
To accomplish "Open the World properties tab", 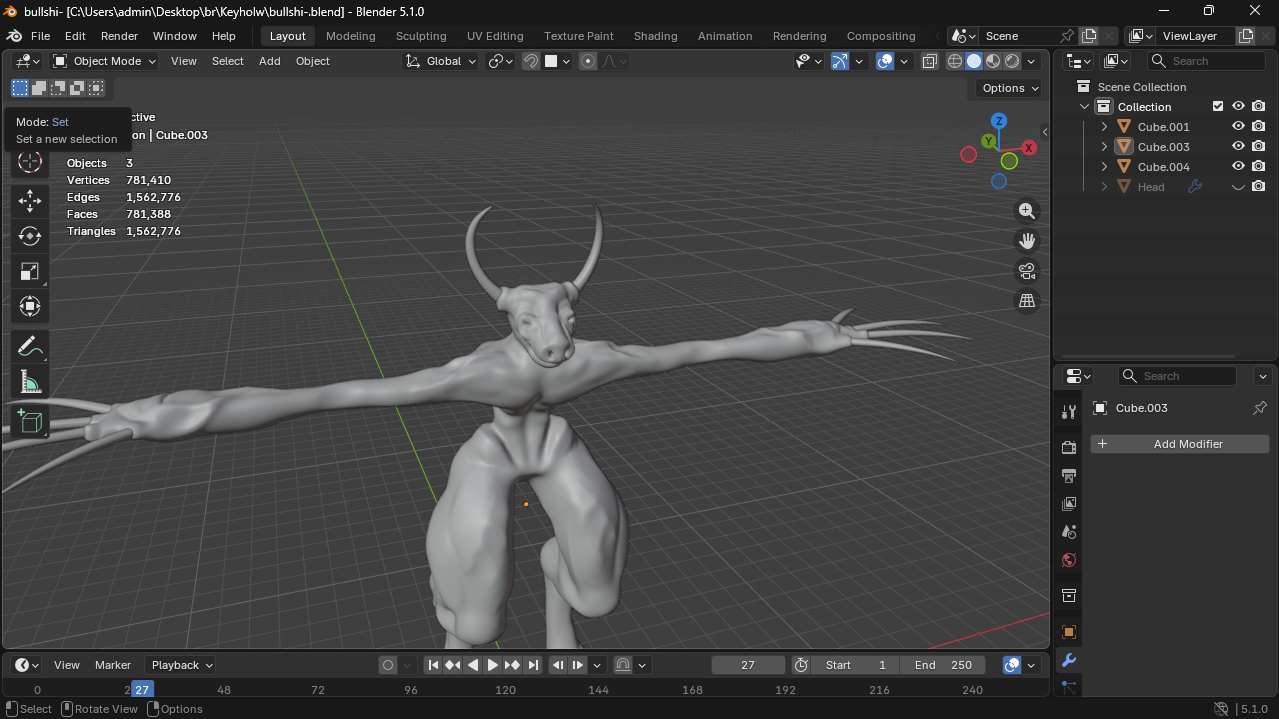I will pyautogui.click(x=1068, y=560).
